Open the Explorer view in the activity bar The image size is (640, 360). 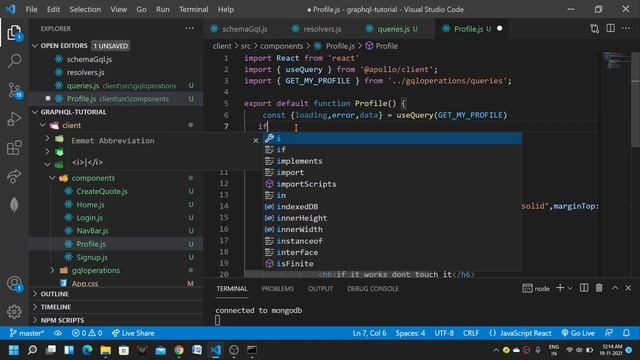(14, 33)
